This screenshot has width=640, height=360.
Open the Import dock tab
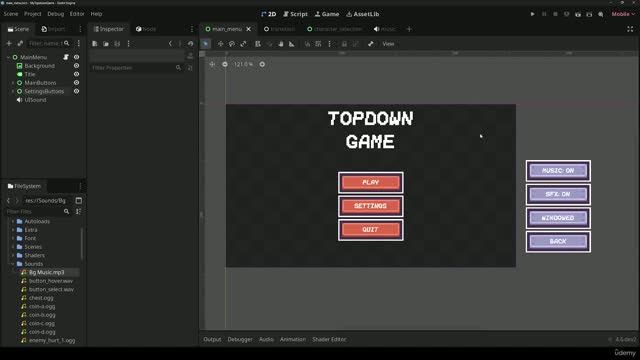point(53,29)
